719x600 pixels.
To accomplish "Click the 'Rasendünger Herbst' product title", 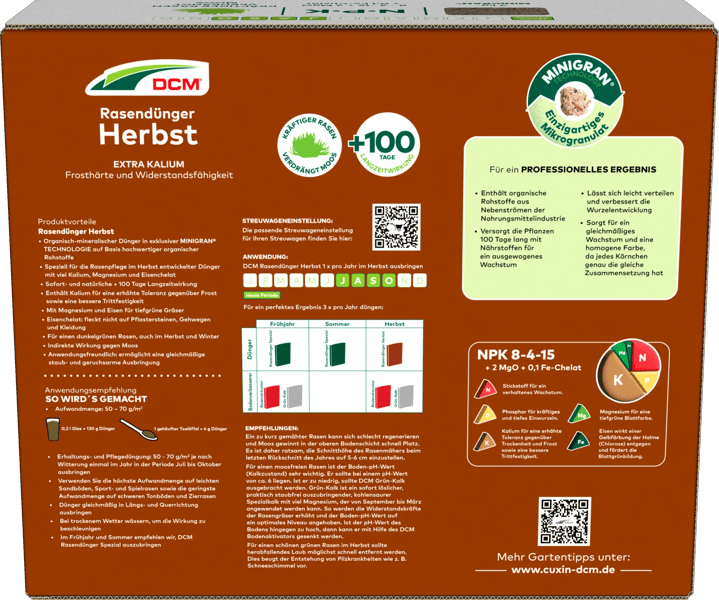I will (148, 126).
